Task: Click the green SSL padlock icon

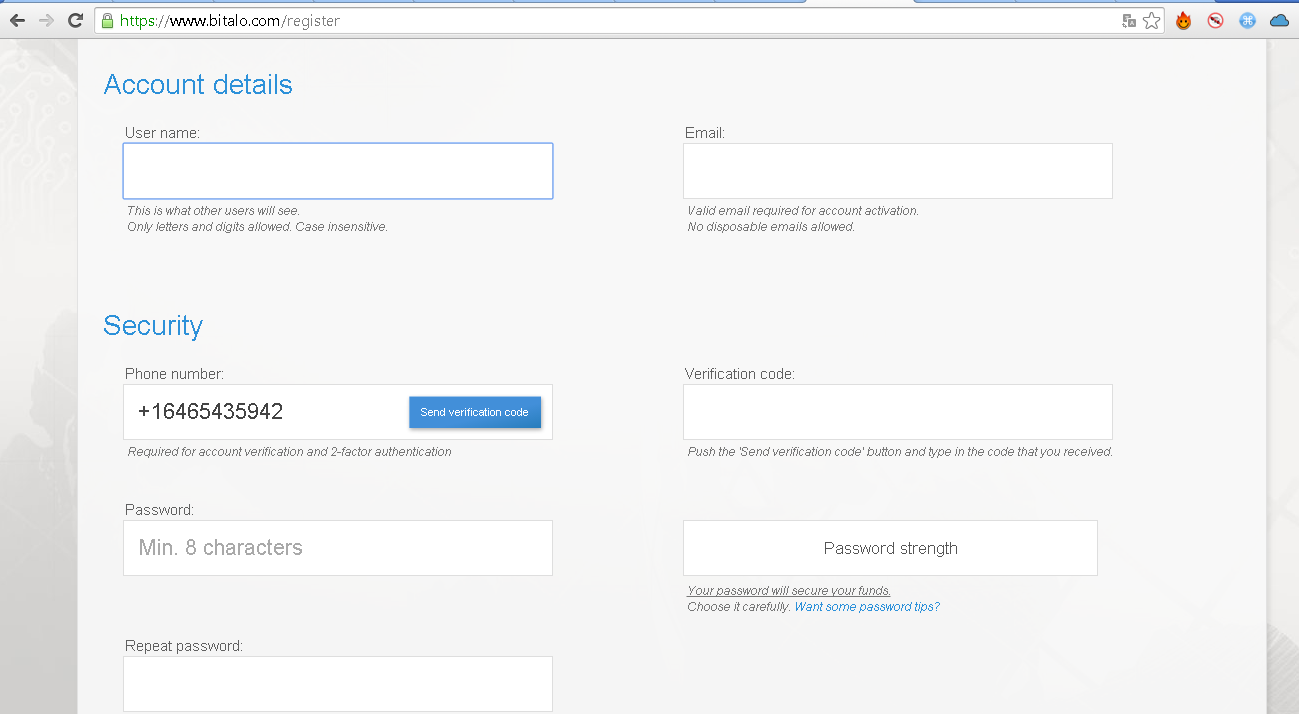Action: pyautogui.click(x=108, y=20)
